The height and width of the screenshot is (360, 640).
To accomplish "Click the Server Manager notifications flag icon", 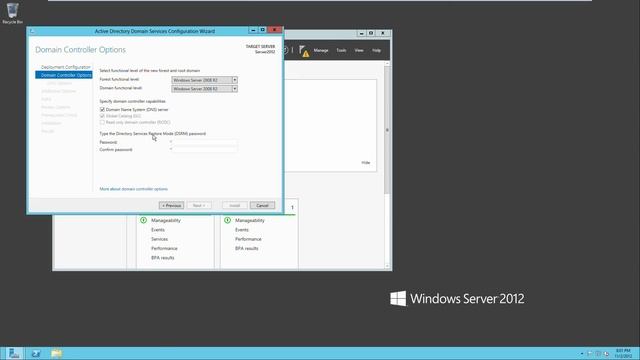I will (x=304, y=51).
